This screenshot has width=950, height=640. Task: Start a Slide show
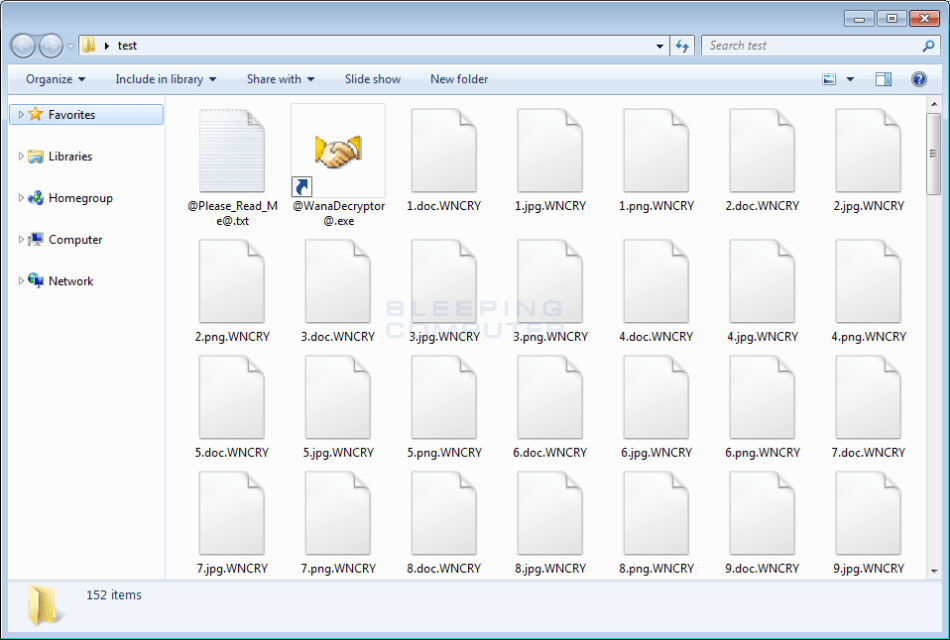pyautogui.click(x=372, y=79)
